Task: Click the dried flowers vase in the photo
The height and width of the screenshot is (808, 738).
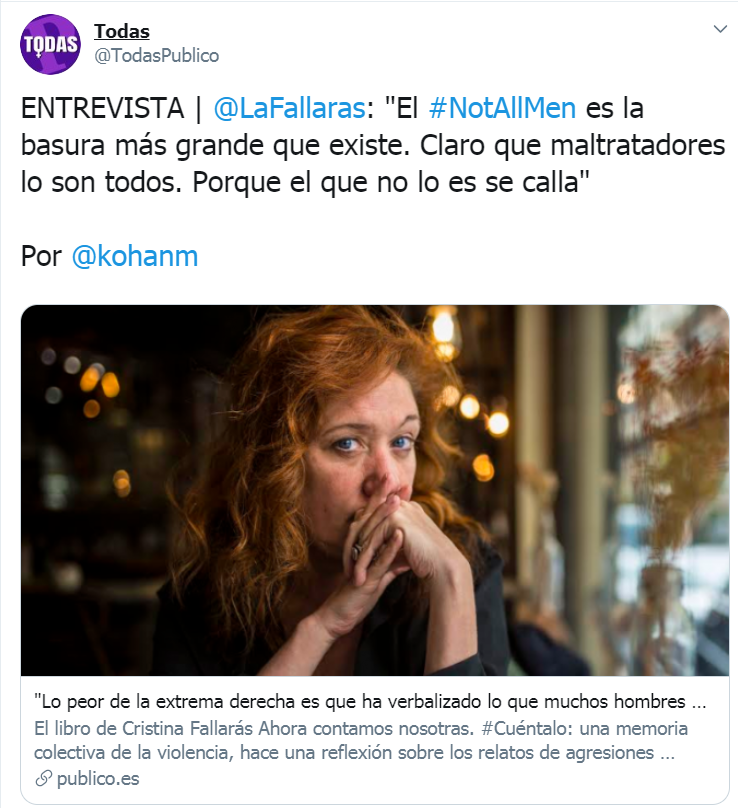Action: (x=670, y=515)
